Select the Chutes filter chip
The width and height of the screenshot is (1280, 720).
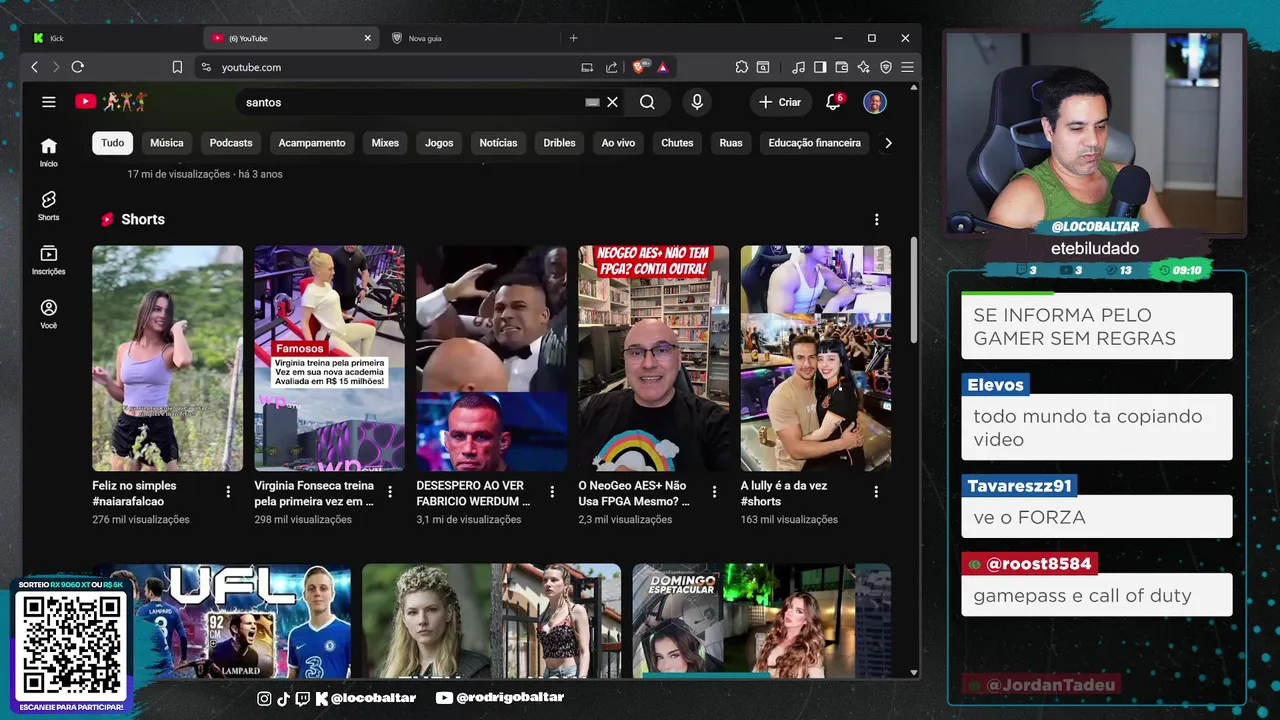677,143
